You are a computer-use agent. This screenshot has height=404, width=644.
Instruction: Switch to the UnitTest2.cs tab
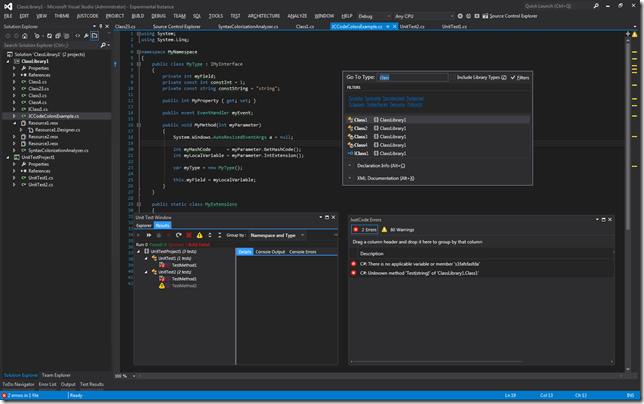coord(412,27)
